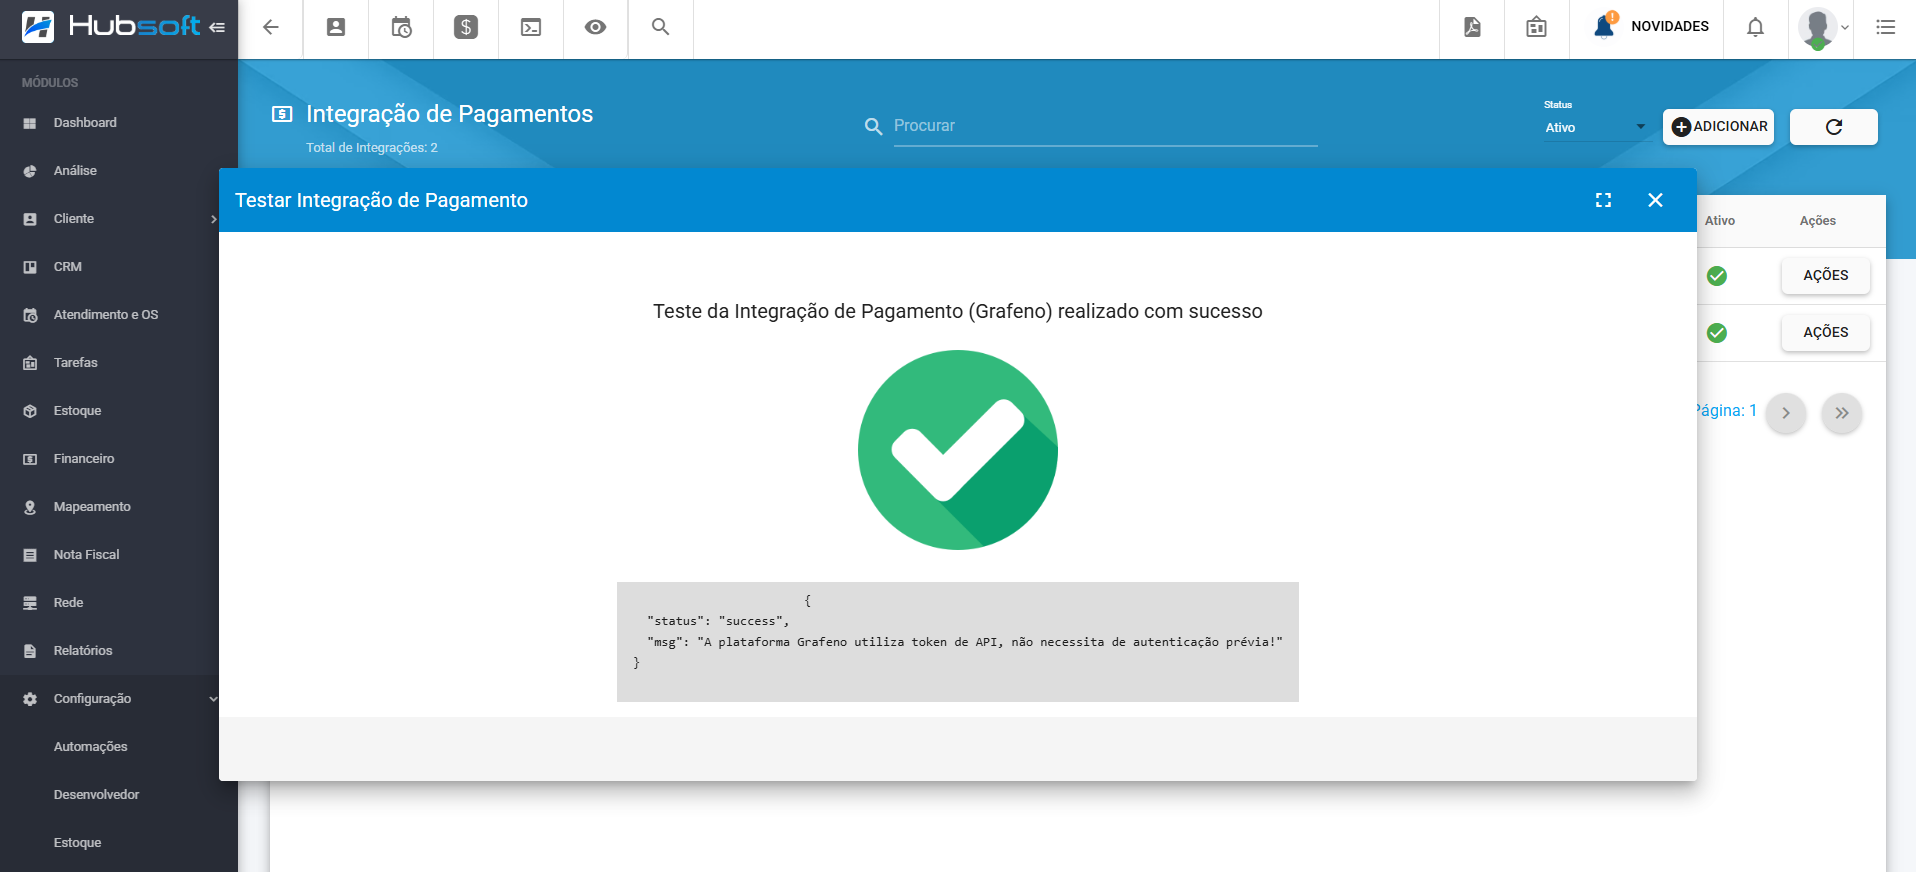Close the Testar Integração de Pagamento dialog
This screenshot has width=1916, height=872.
click(x=1655, y=200)
